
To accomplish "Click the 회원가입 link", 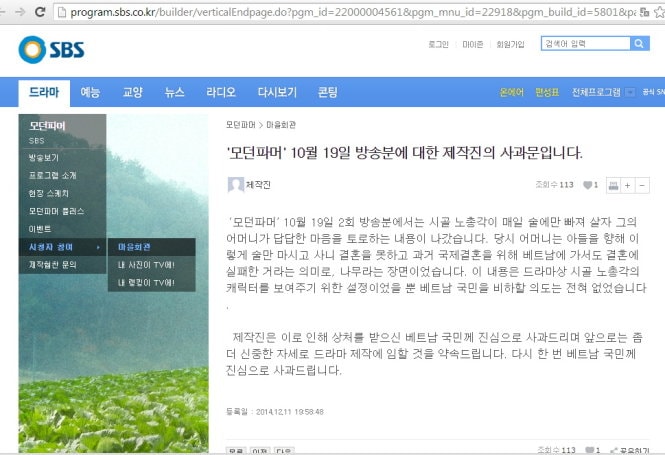I will point(511,44).
